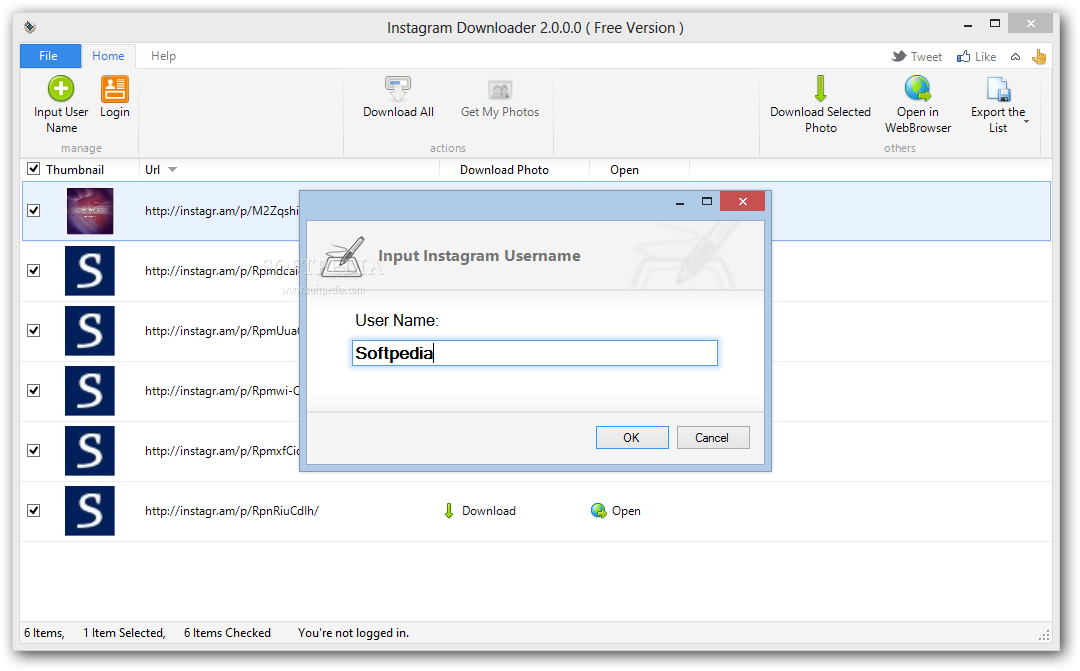Expand the Export the List dropdown arrow
1080x671 pixels.
coord(1026,122)
